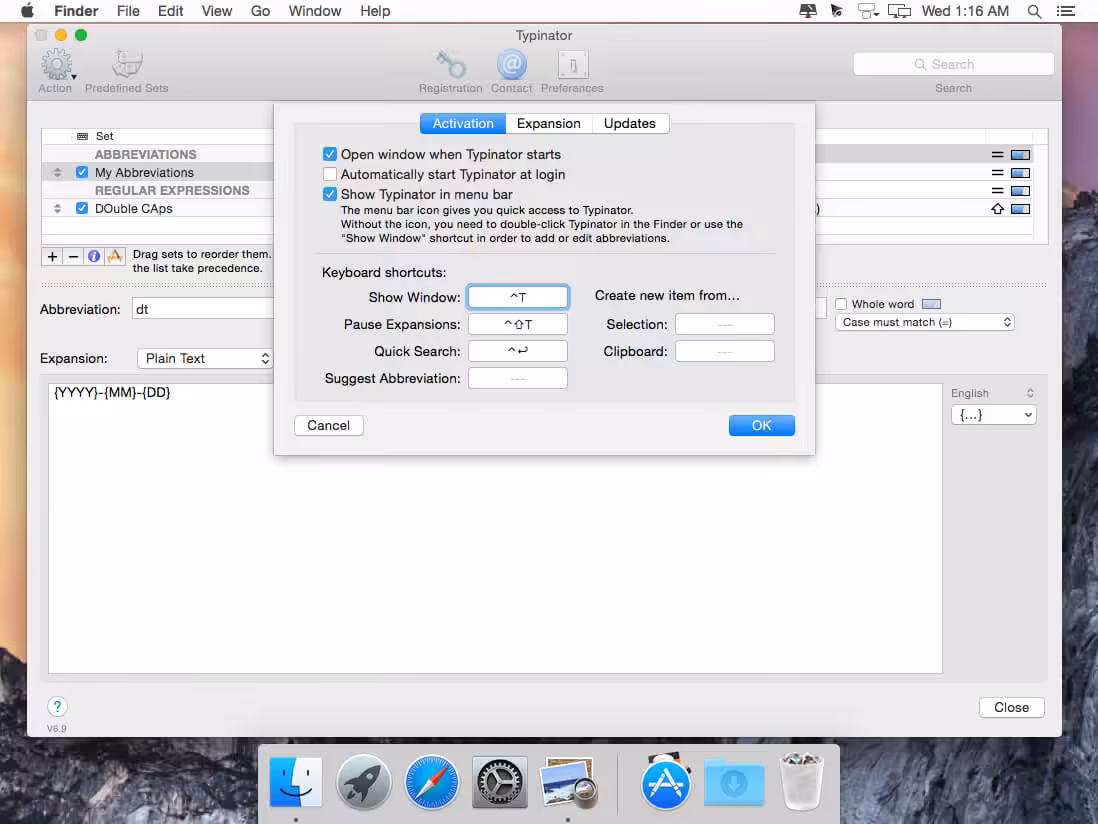Open the Case must match dropdown

pos(924,321)
